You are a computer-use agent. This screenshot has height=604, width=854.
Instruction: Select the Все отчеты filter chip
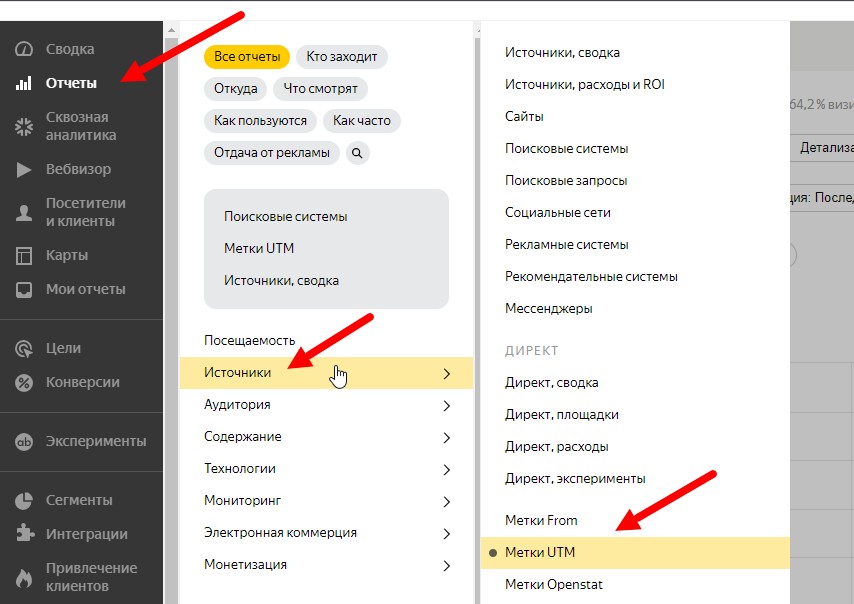point(247,57)
